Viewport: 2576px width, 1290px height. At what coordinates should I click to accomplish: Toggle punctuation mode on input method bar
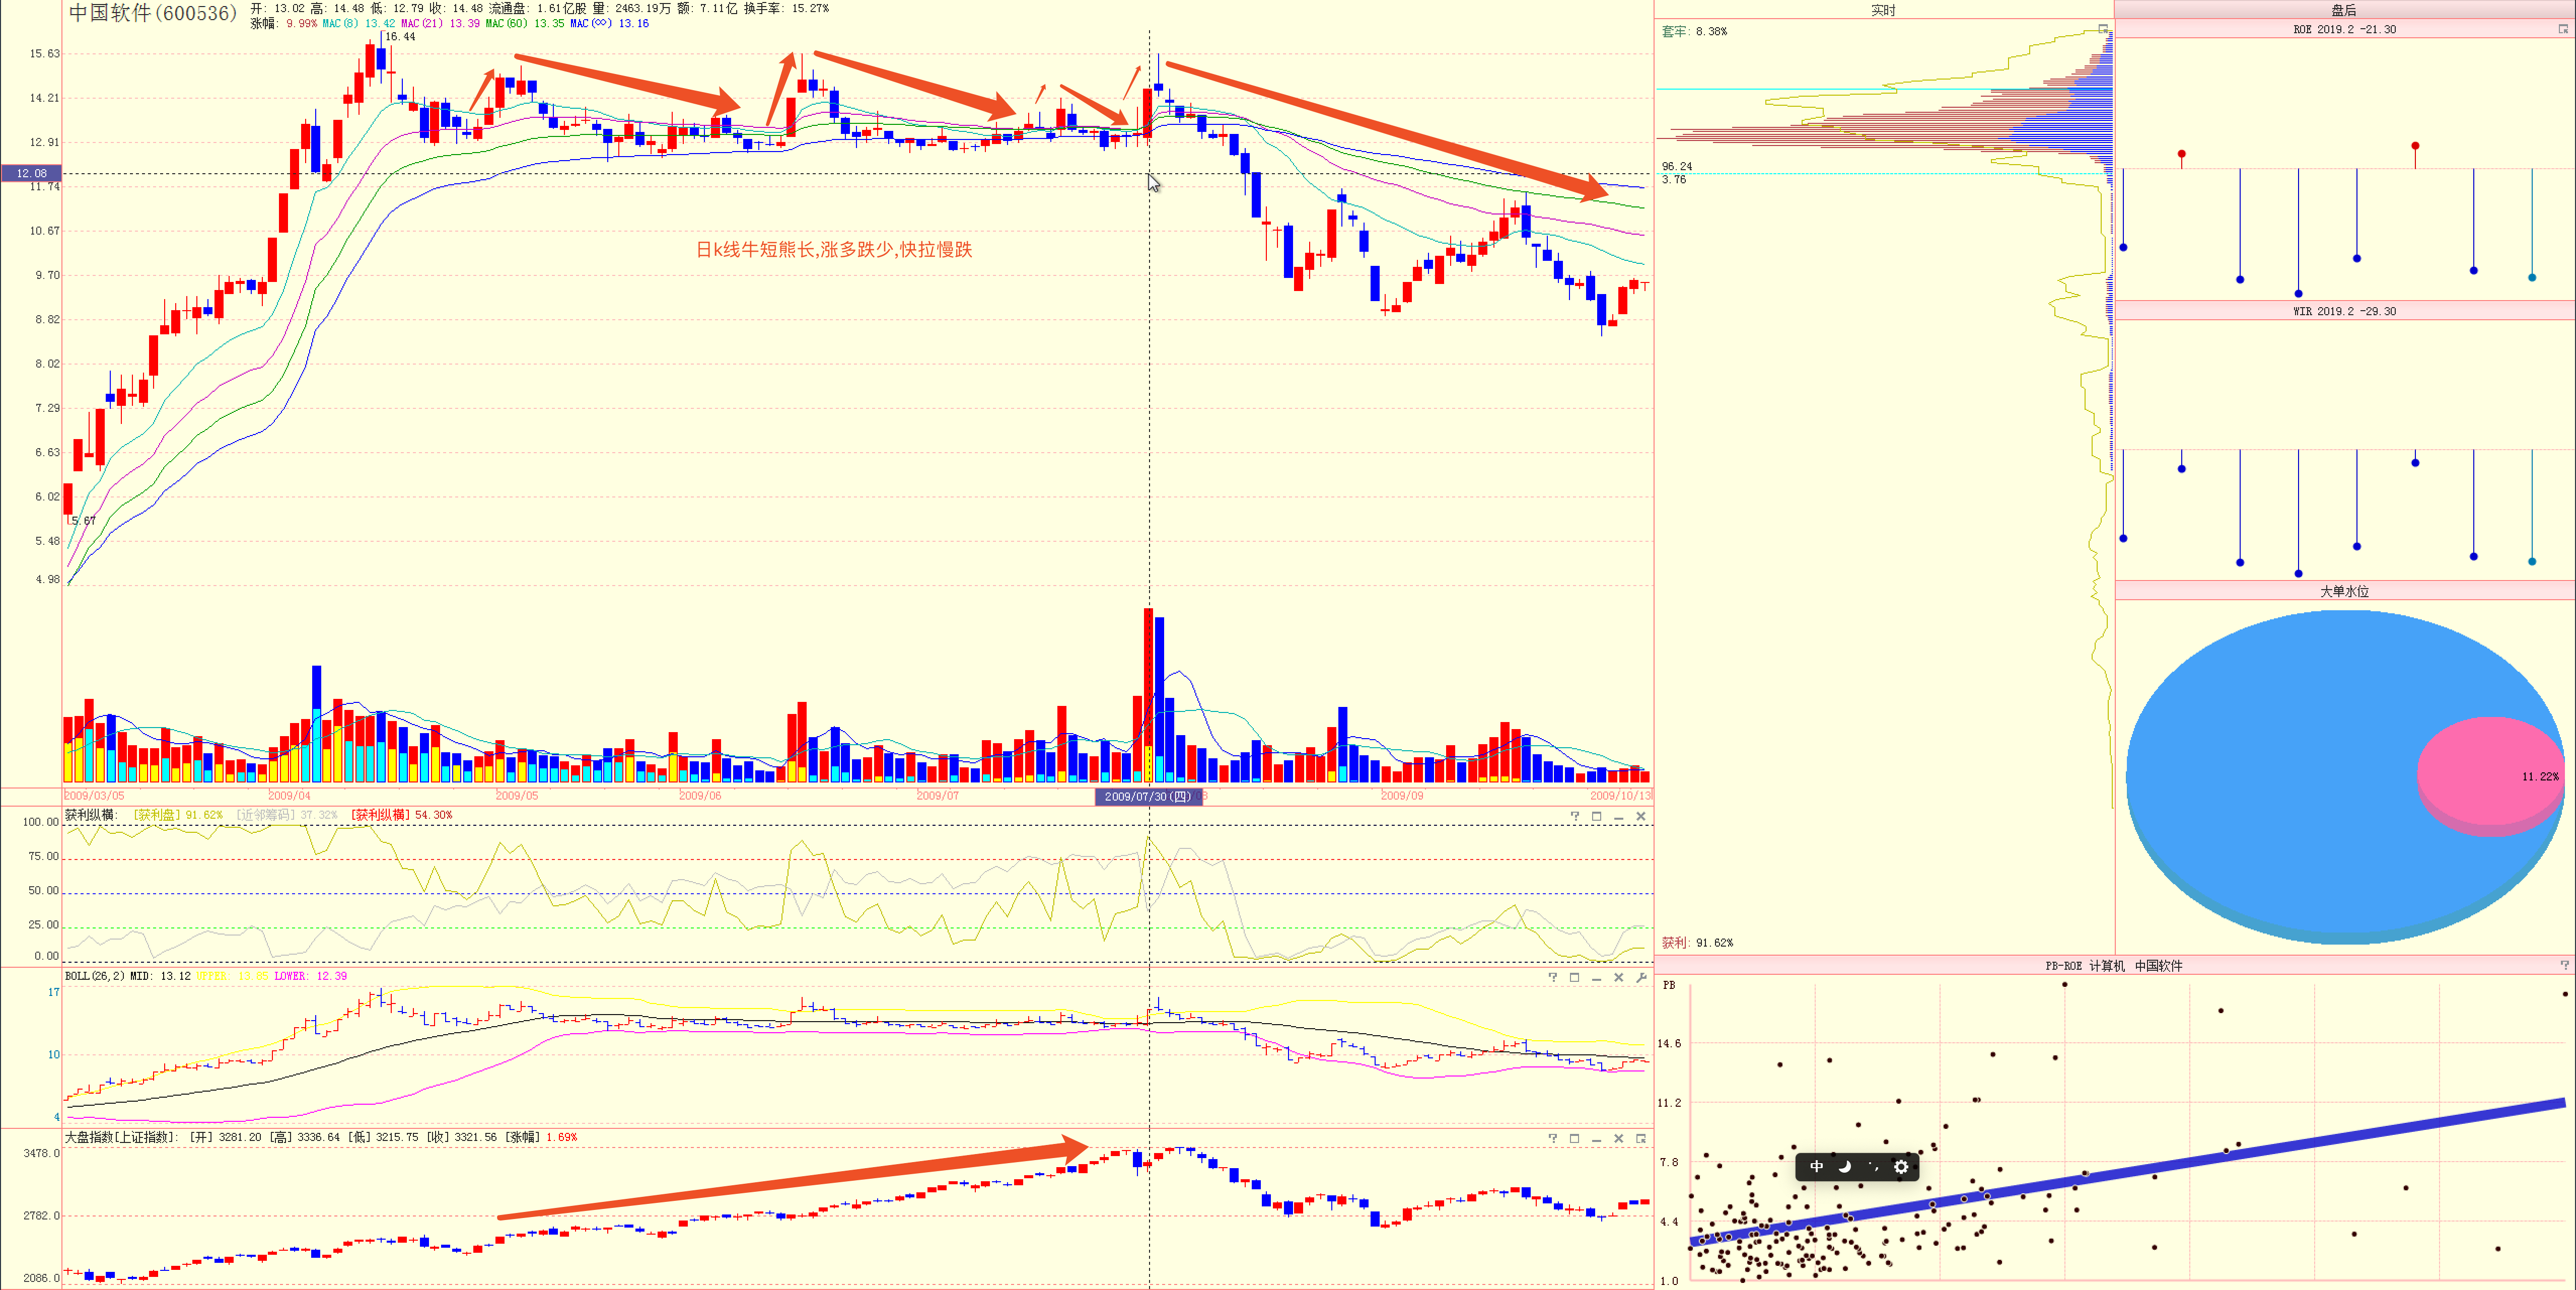click(1873, 1166)
